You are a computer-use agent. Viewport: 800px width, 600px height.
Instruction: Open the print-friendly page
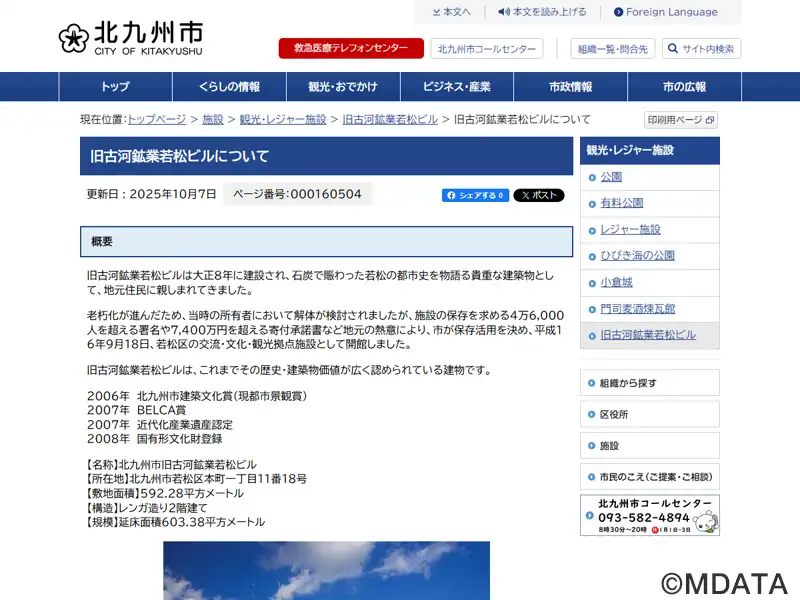tap(680, 120)
